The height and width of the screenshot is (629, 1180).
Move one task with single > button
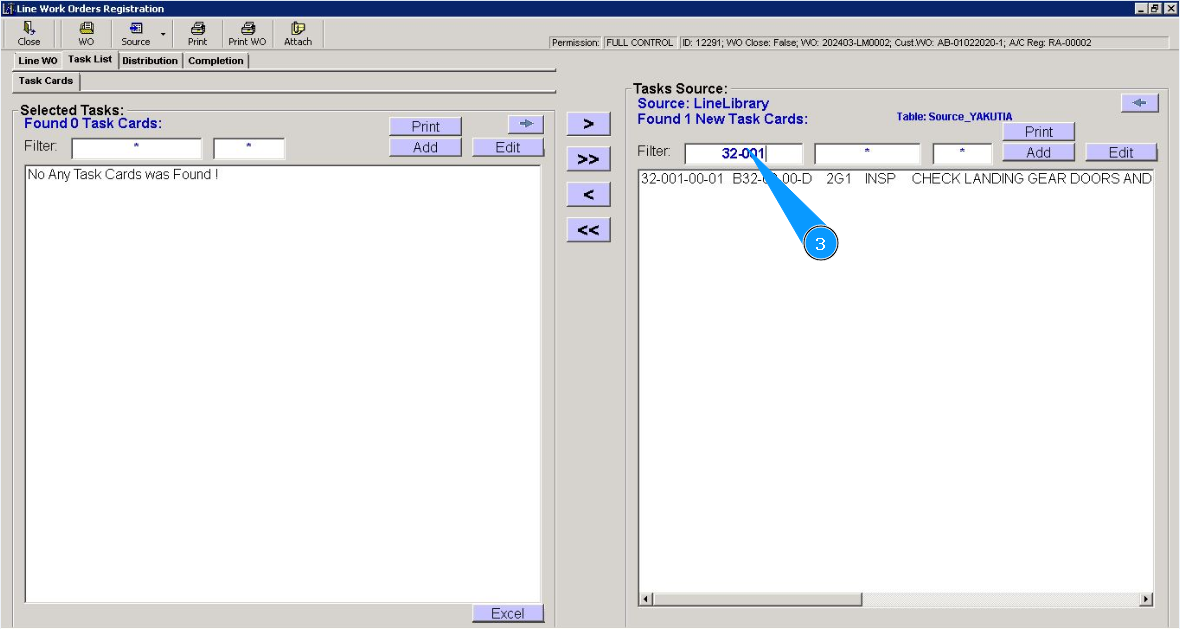coord(588,123)
